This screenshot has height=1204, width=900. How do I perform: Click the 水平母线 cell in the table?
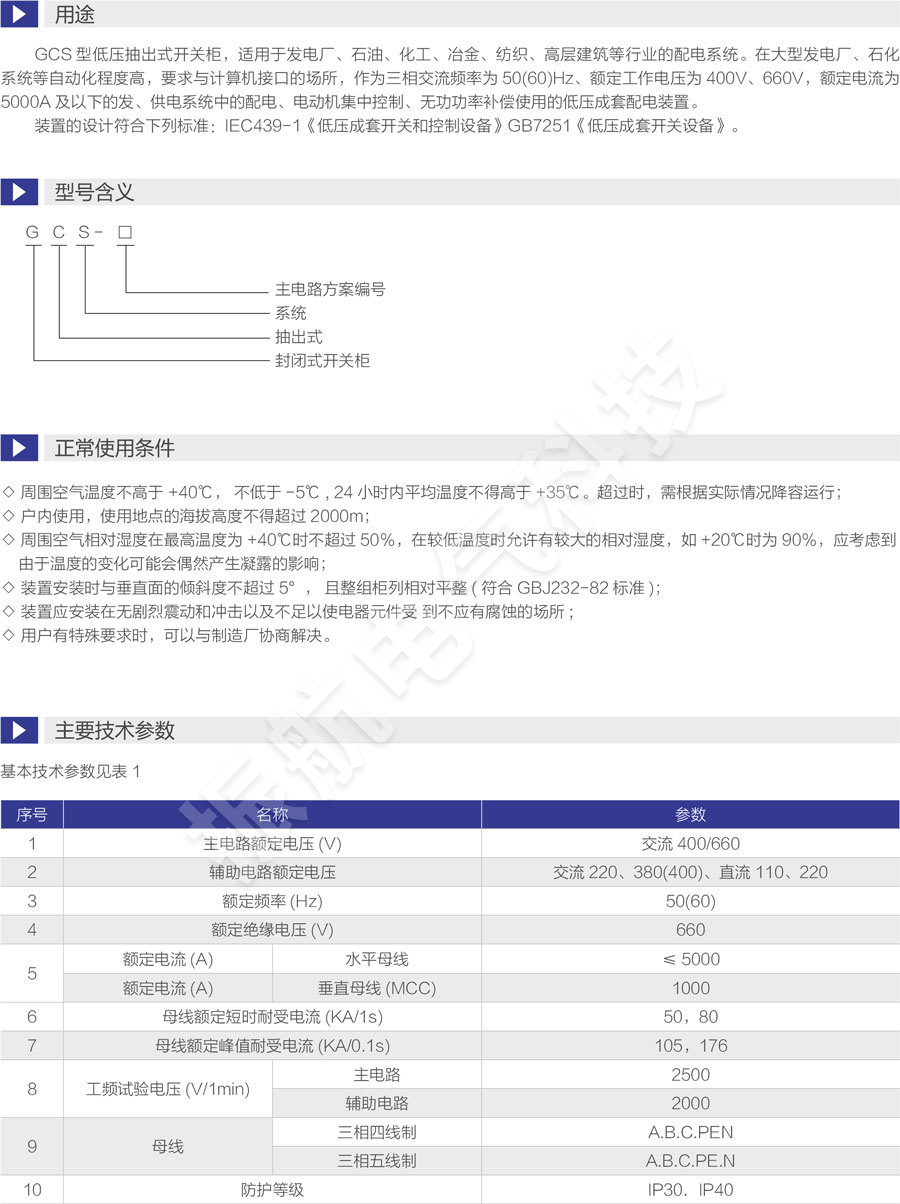point(377,959)
